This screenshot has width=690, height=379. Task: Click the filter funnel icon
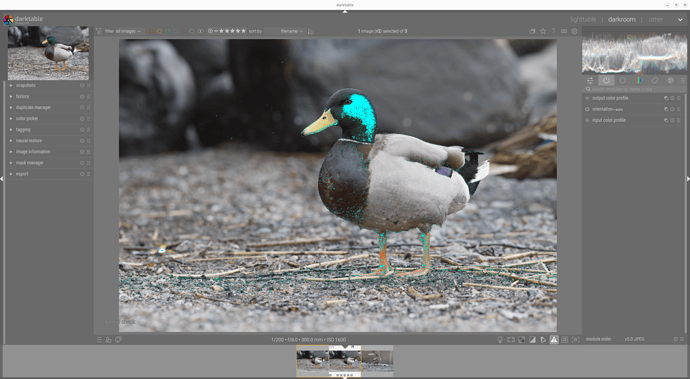[99, 31]
